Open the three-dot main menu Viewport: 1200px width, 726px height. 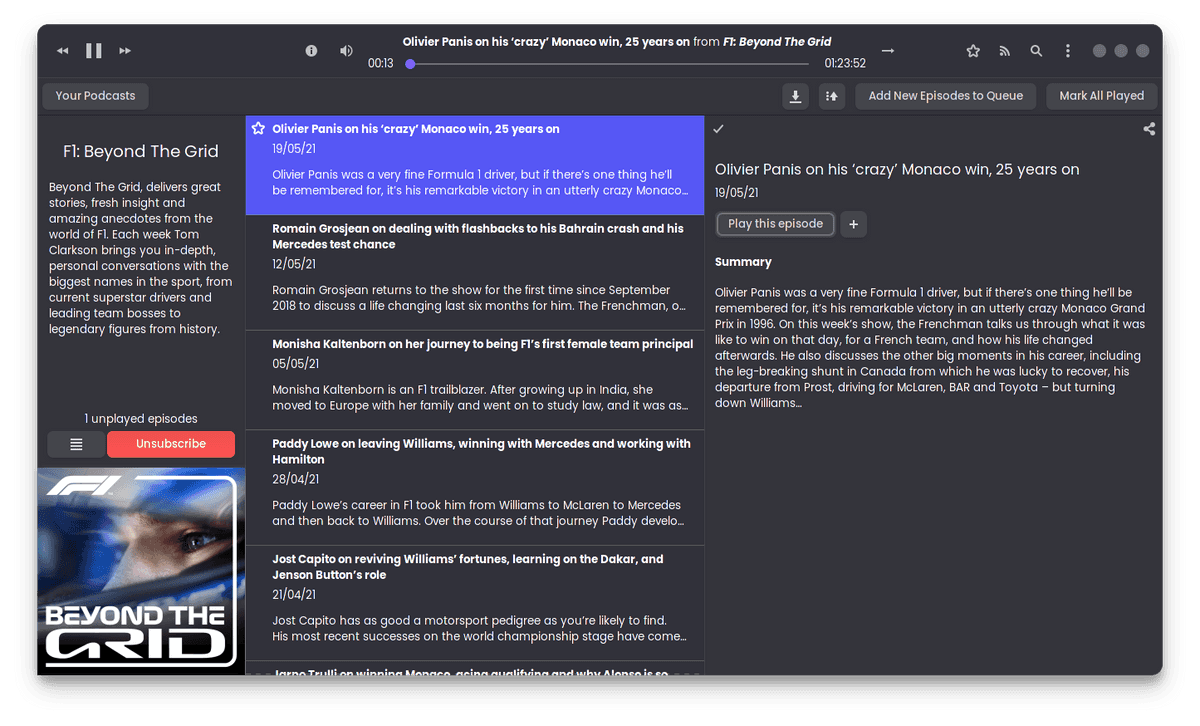pyautogui.click(x=1068, y=51)
